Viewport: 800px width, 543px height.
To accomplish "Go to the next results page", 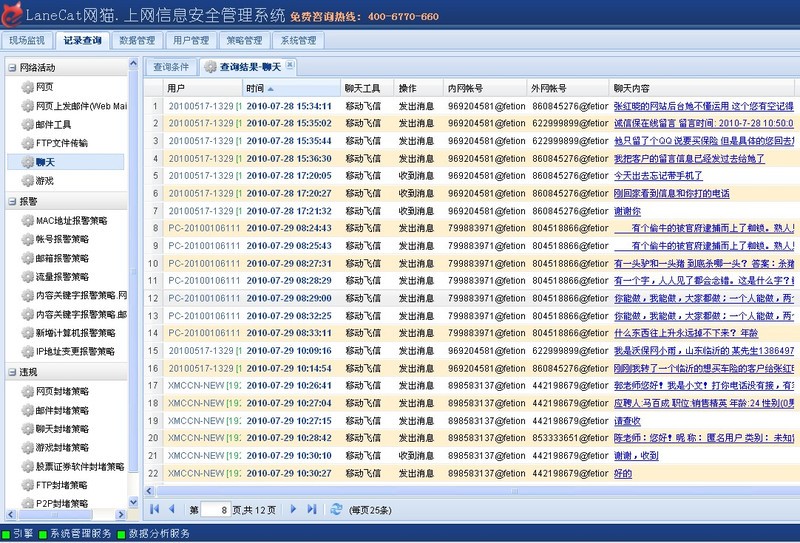I will coord(294,509).
